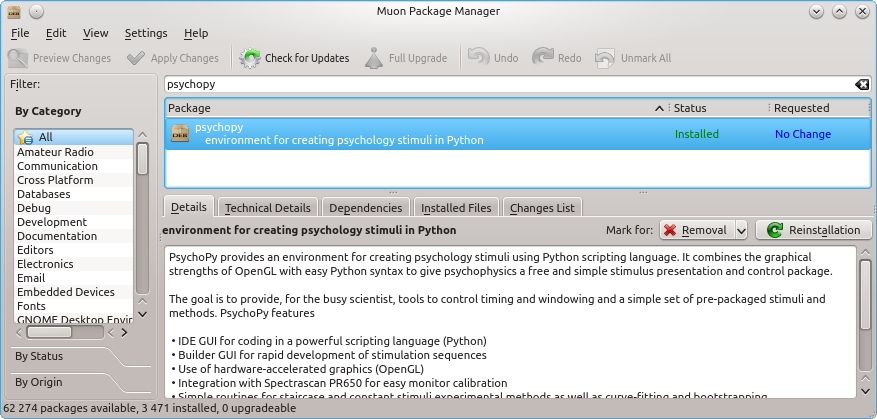Click the Preview Changes toolbar icon
The image size is (877, 419).
[x=18, y=58]
